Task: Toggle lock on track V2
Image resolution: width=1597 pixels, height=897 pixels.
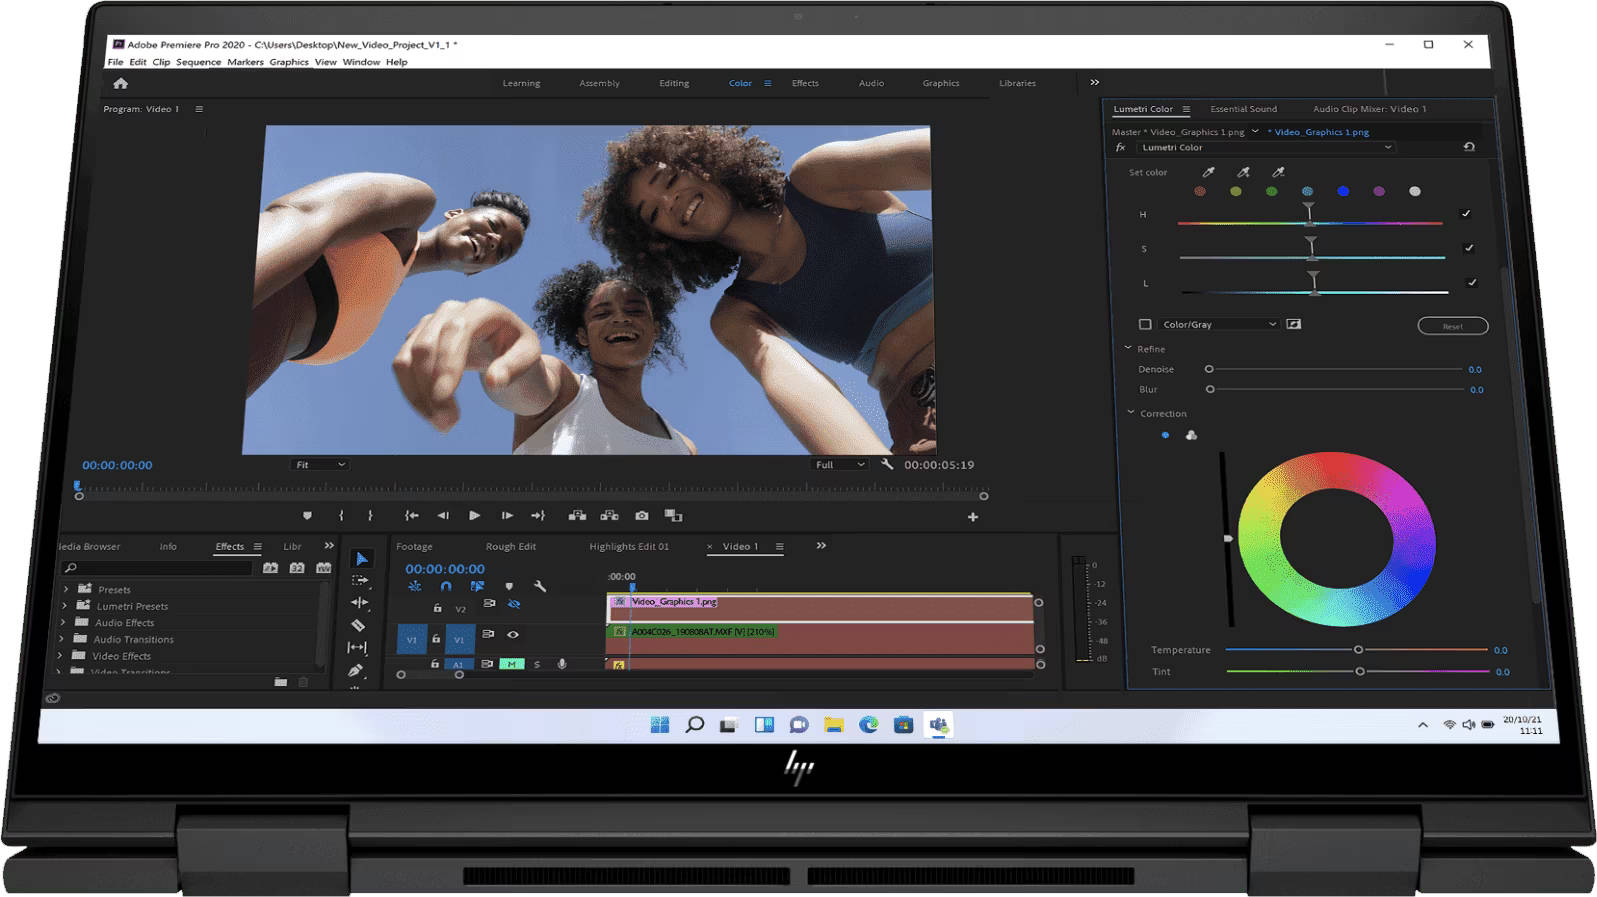Action: coord(437,608)
